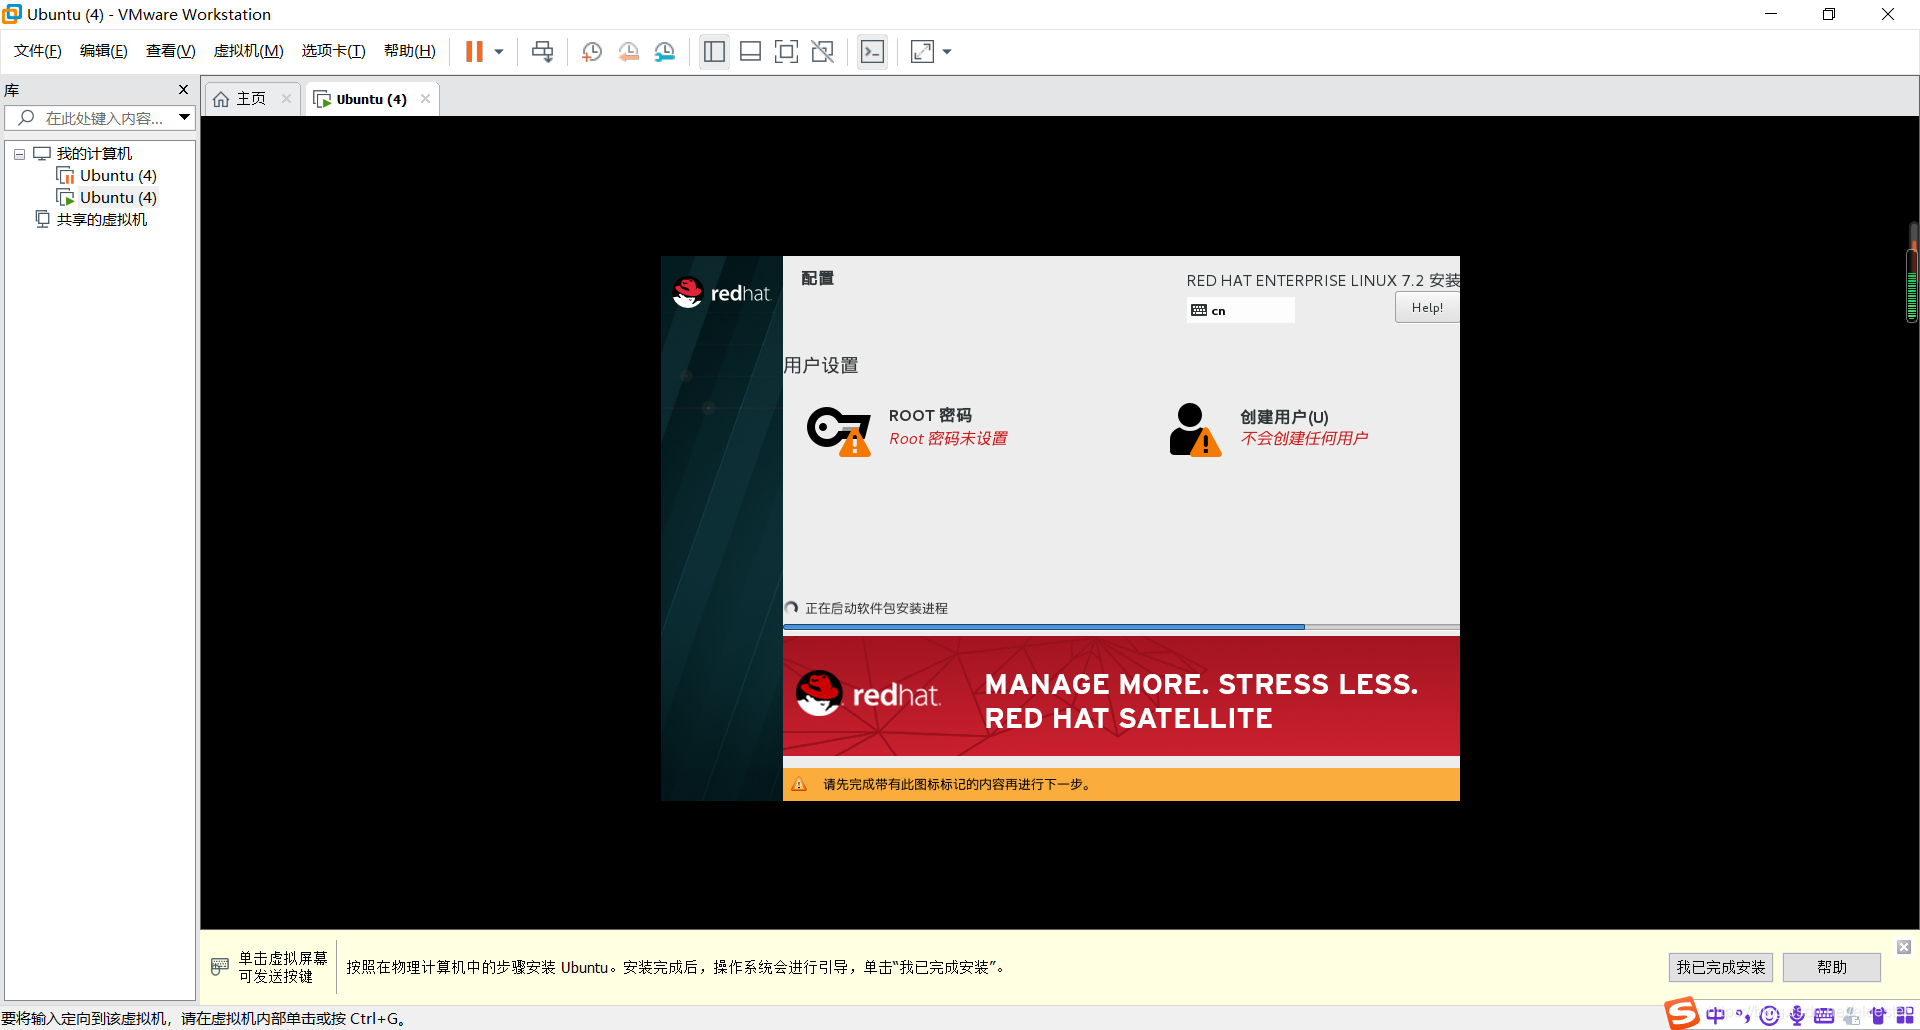Click the Sogou S input method logo
This screenshot has width=1920, height=1030.
[x=1682, y=1013]
